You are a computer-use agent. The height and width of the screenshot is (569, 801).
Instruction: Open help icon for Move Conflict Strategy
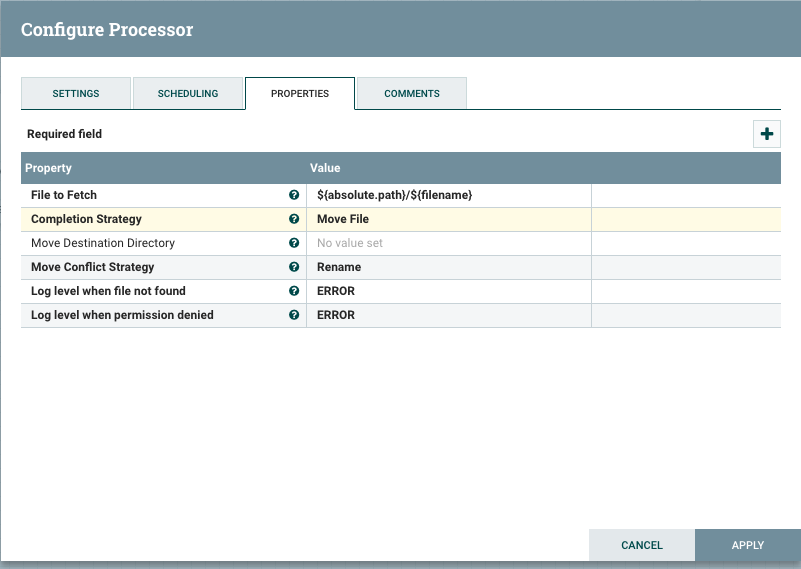click(294, 267)
